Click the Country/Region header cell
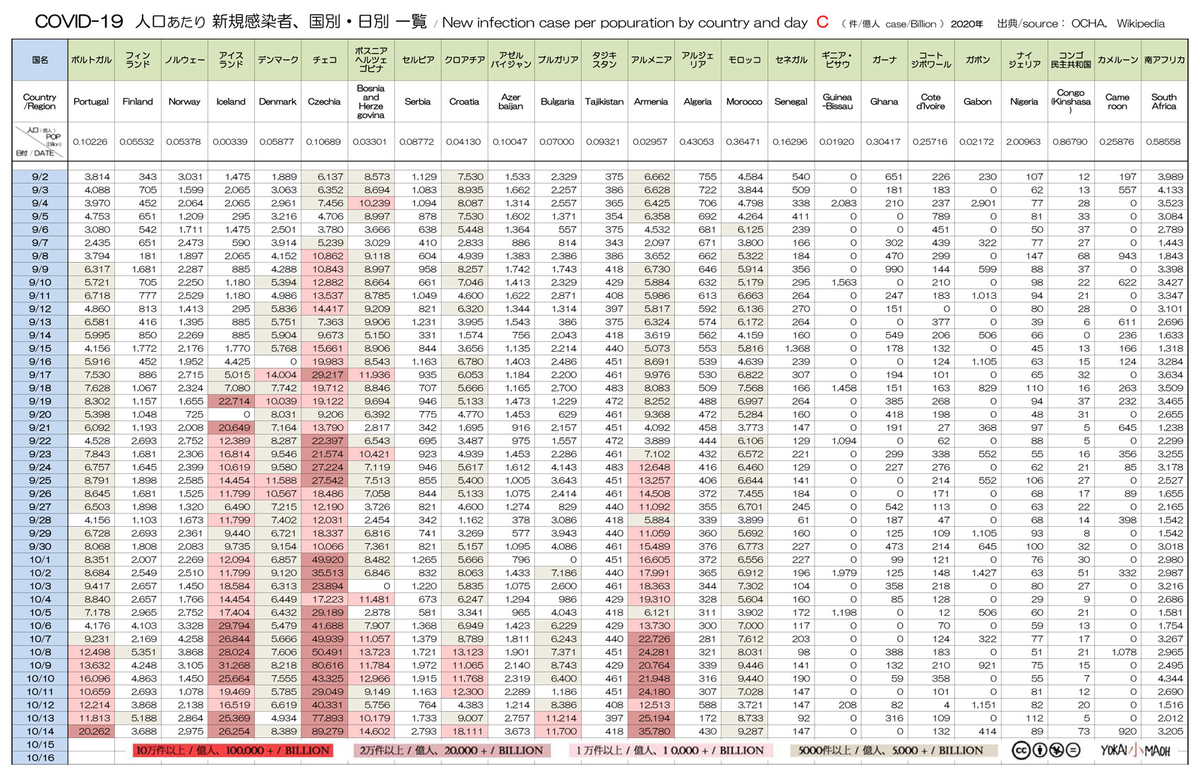1200x772 pixels. coord(40,102)
